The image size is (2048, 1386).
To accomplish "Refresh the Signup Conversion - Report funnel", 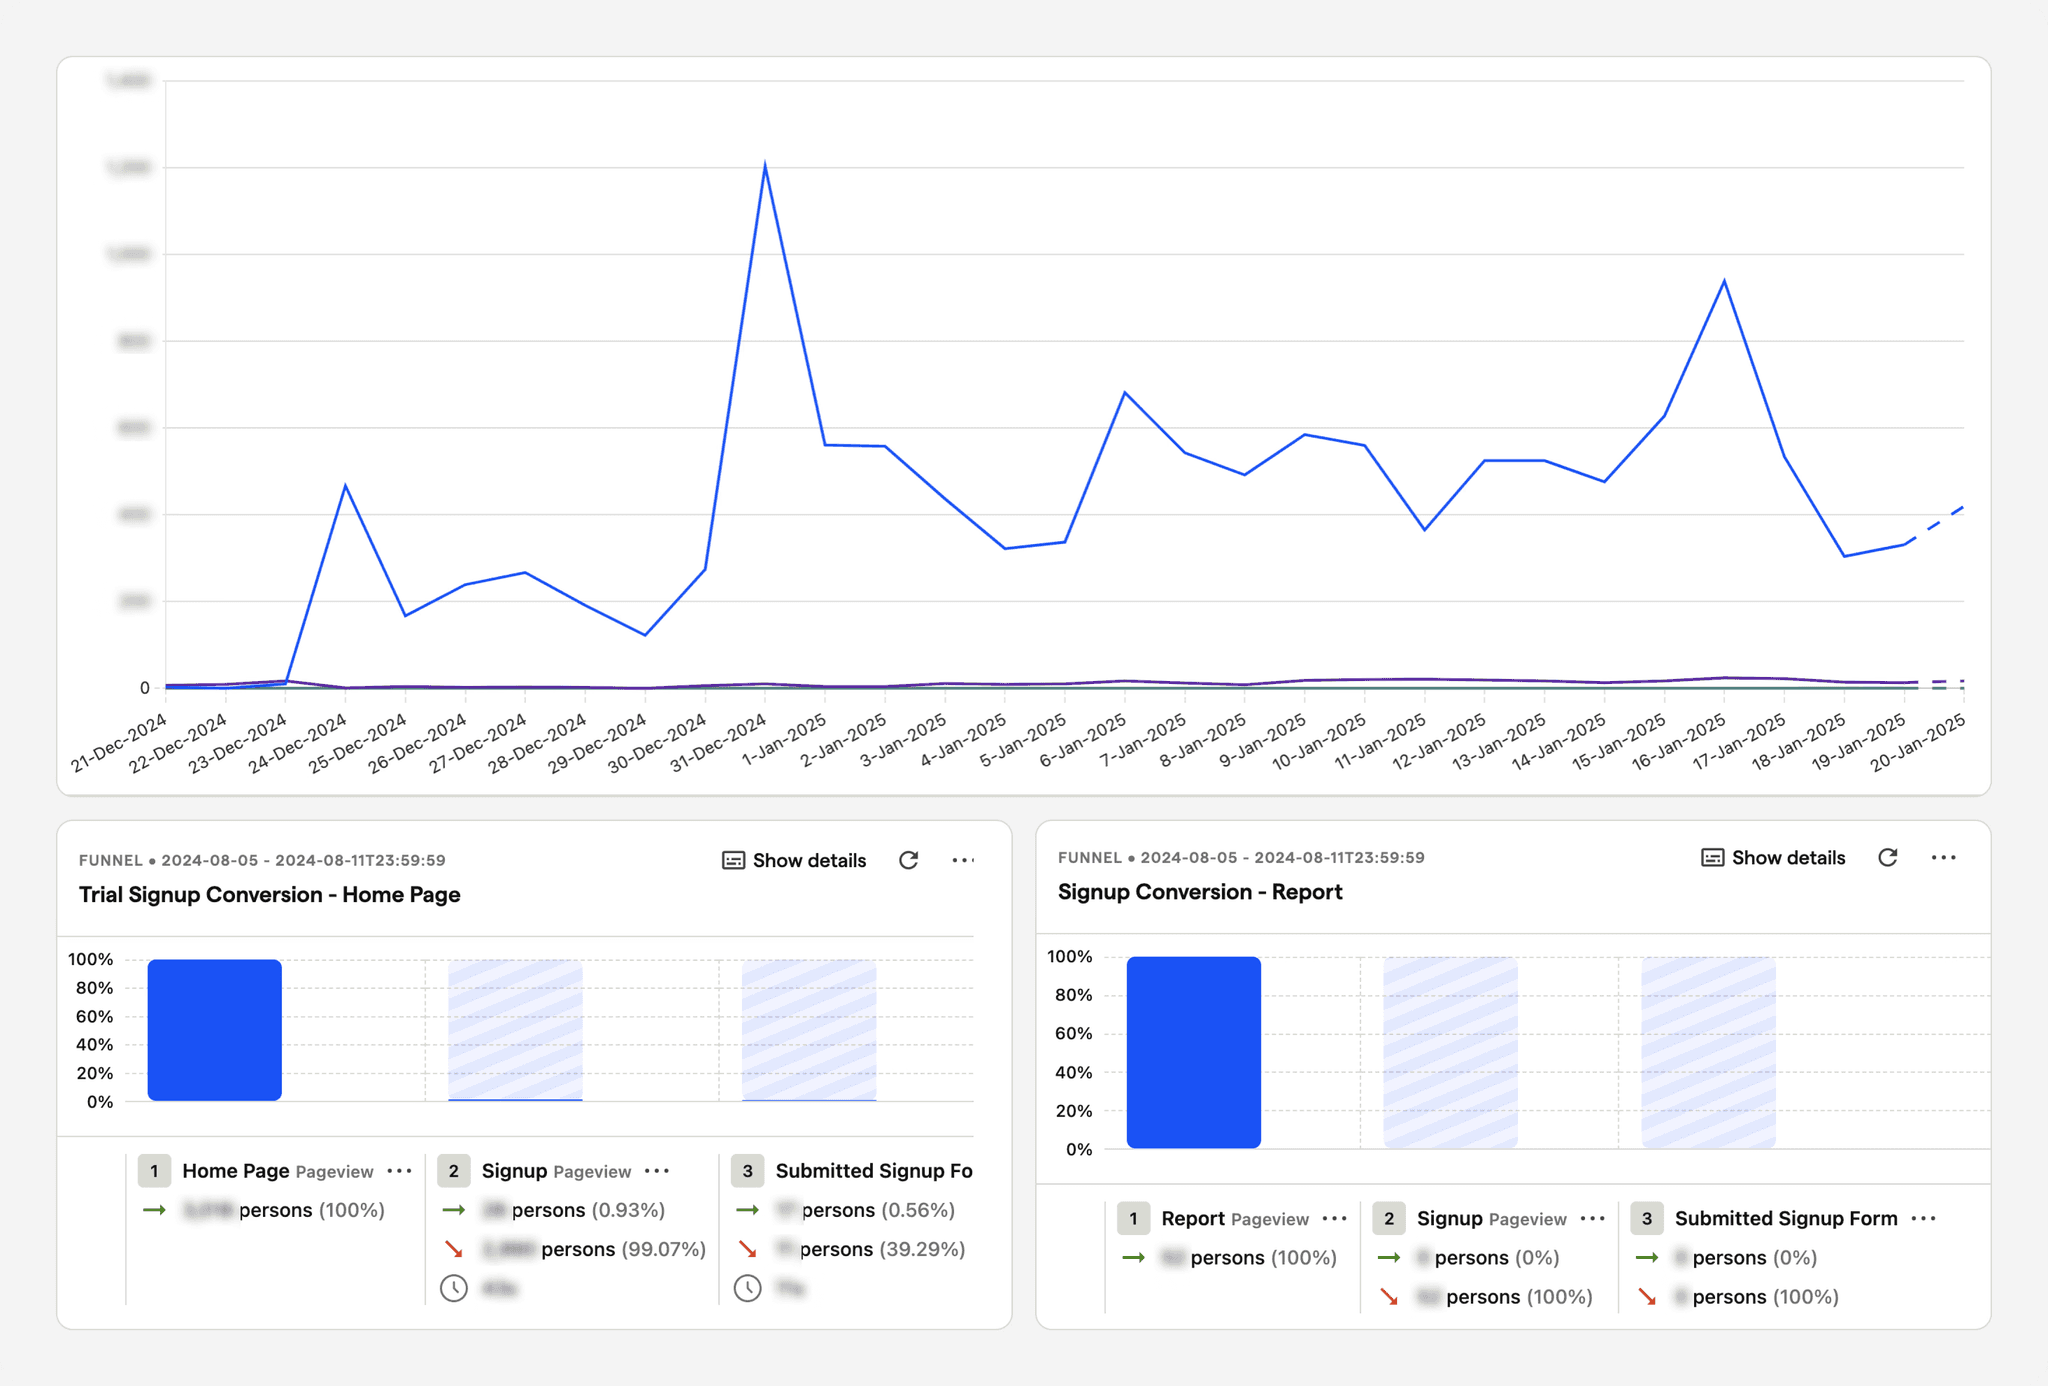I will click(x=1887, y=857).
